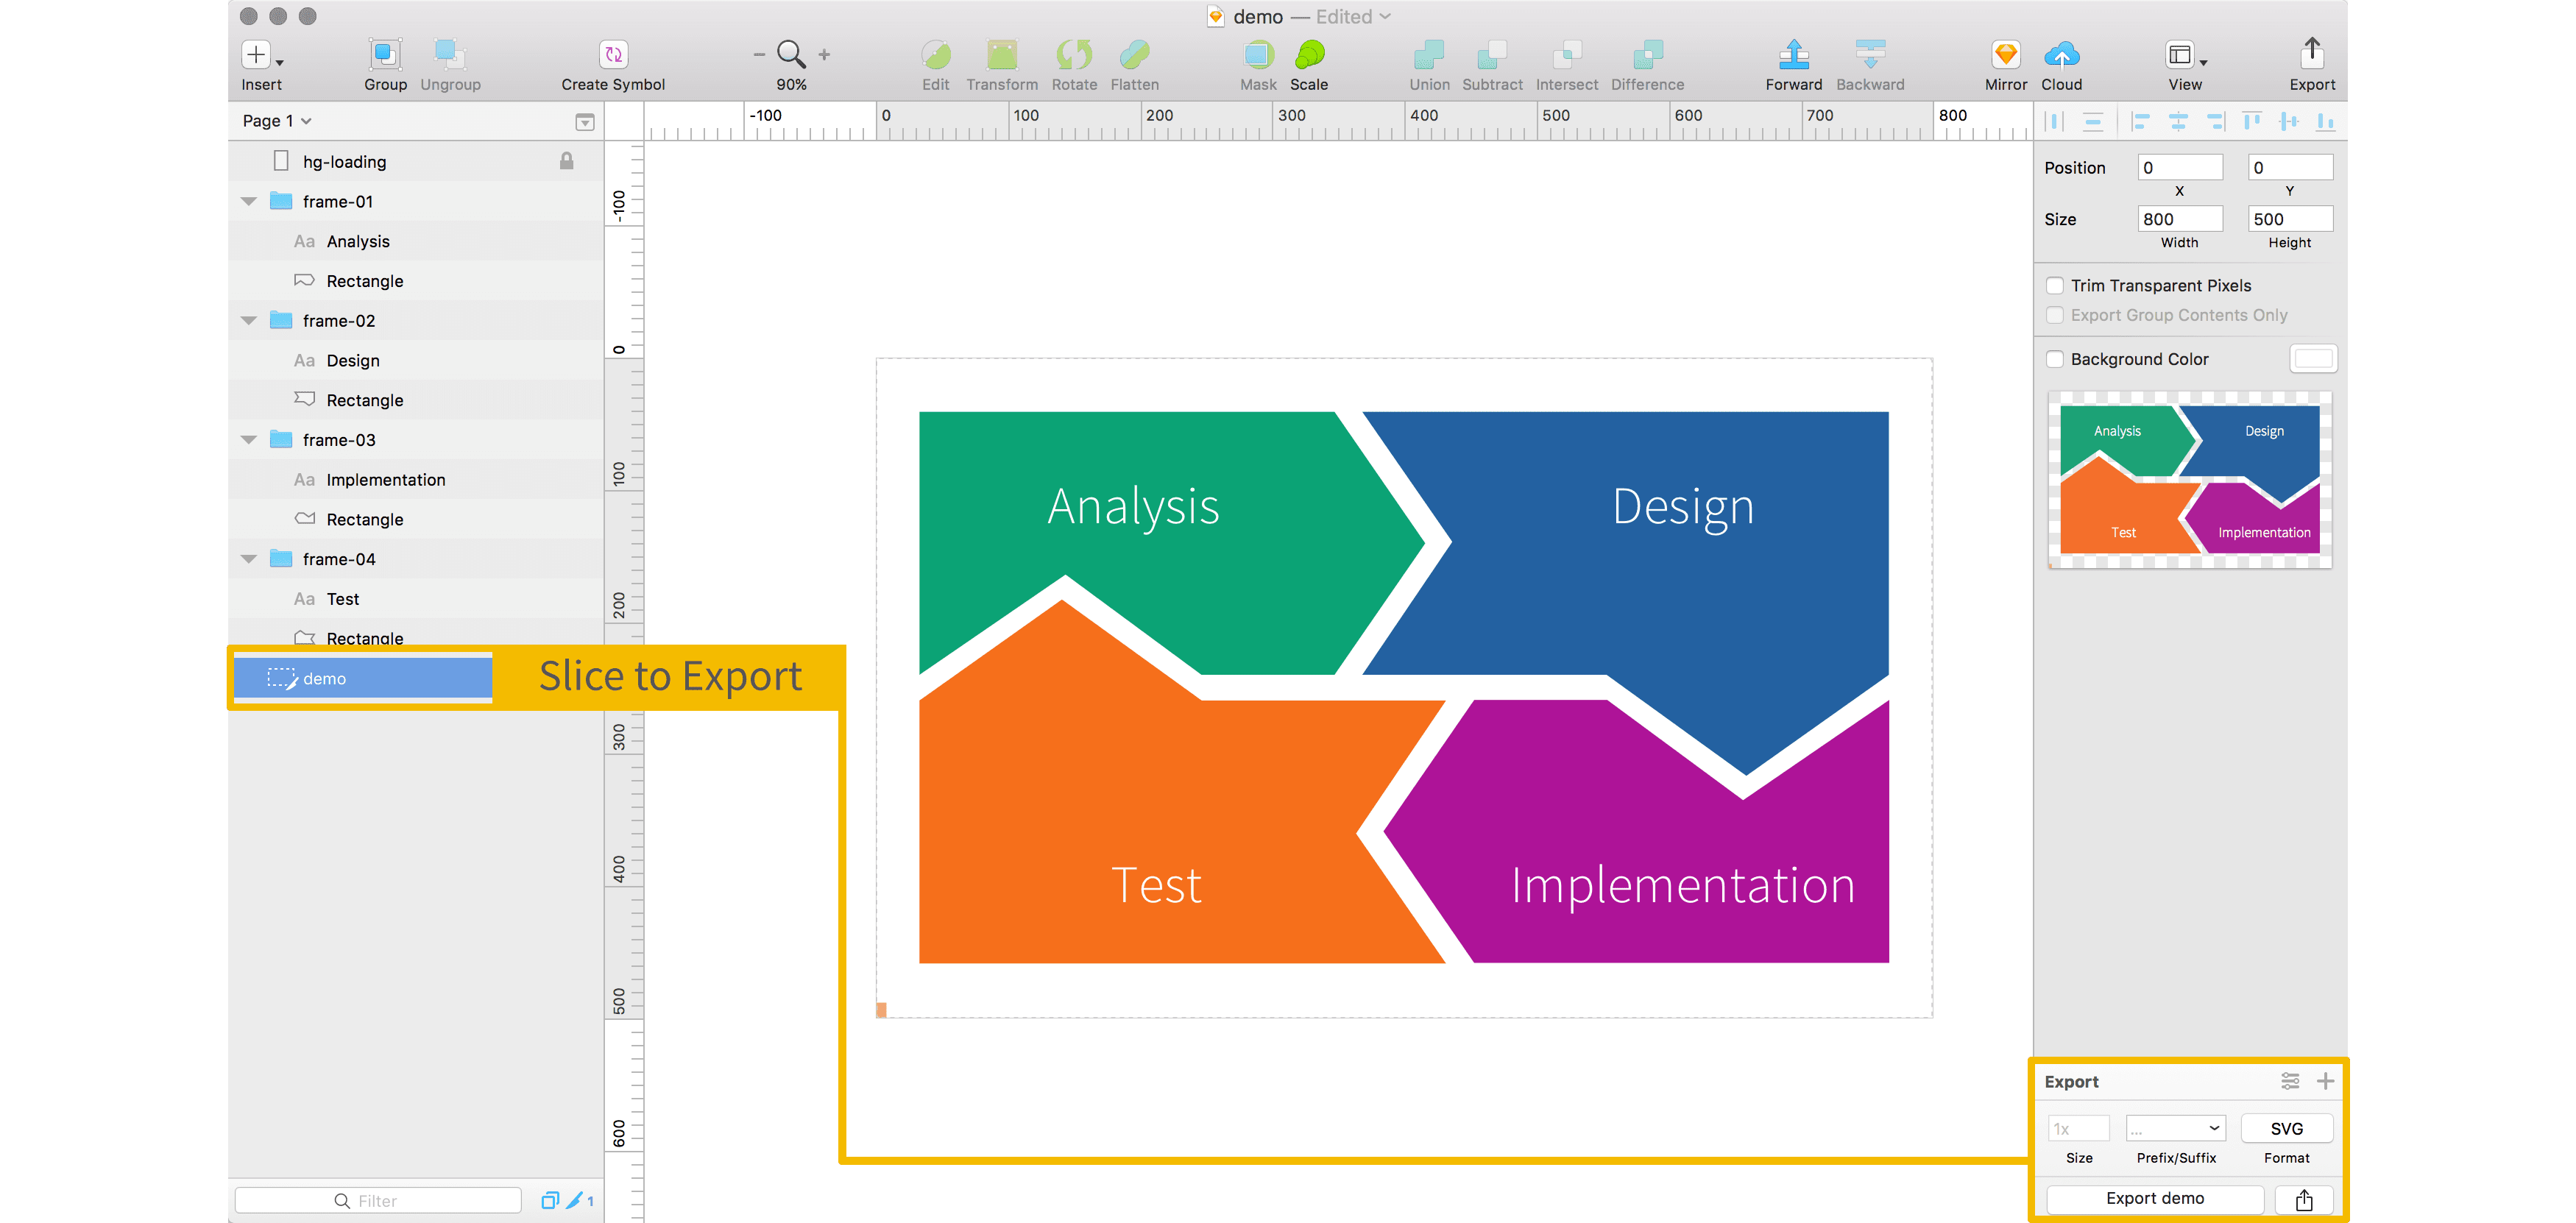The width and height of the screenshot is (2576, 1223).
Task: Click the Group layers icon
Action: 385,54
